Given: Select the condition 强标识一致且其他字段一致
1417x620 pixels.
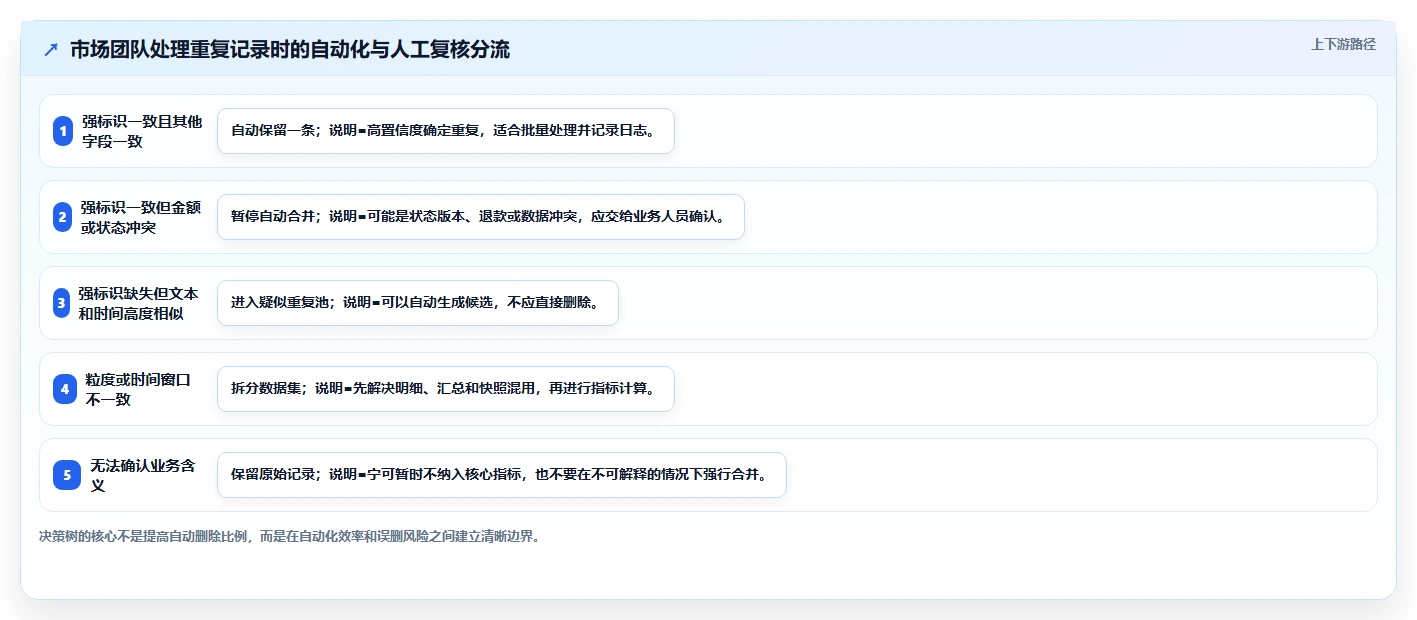Looking at the screenshot, I should pyautogui.click(x=142, y=131).
